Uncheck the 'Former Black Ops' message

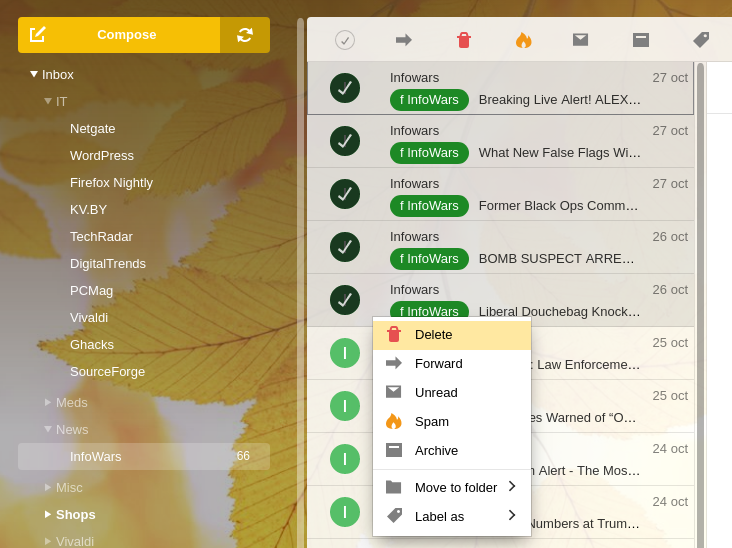click(x=345, y=194)
